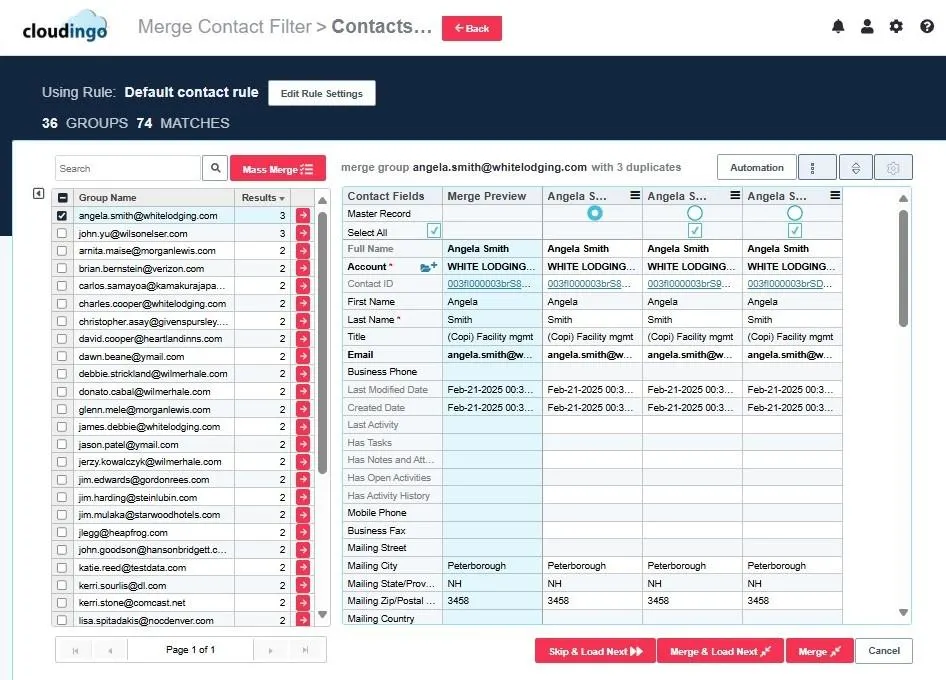
Task: Open john.yu@wilsonelser.com group via red arrow
Action: point(303,233)
